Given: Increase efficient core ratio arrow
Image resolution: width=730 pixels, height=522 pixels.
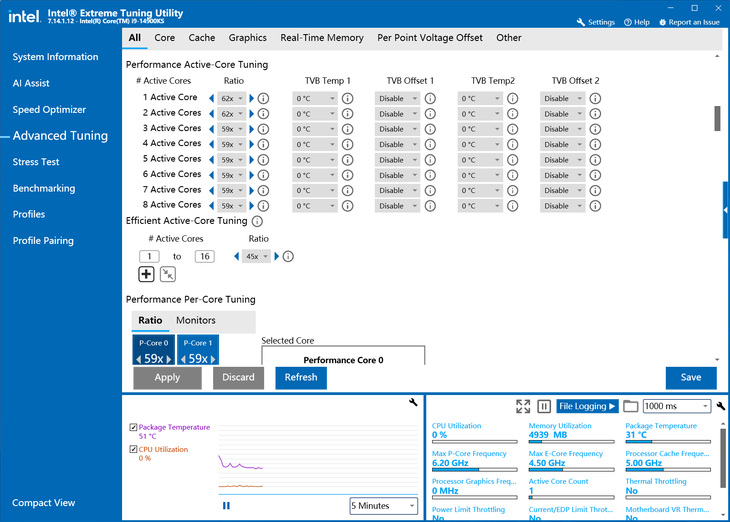Looking at the screenshot, I should (277, 256).
